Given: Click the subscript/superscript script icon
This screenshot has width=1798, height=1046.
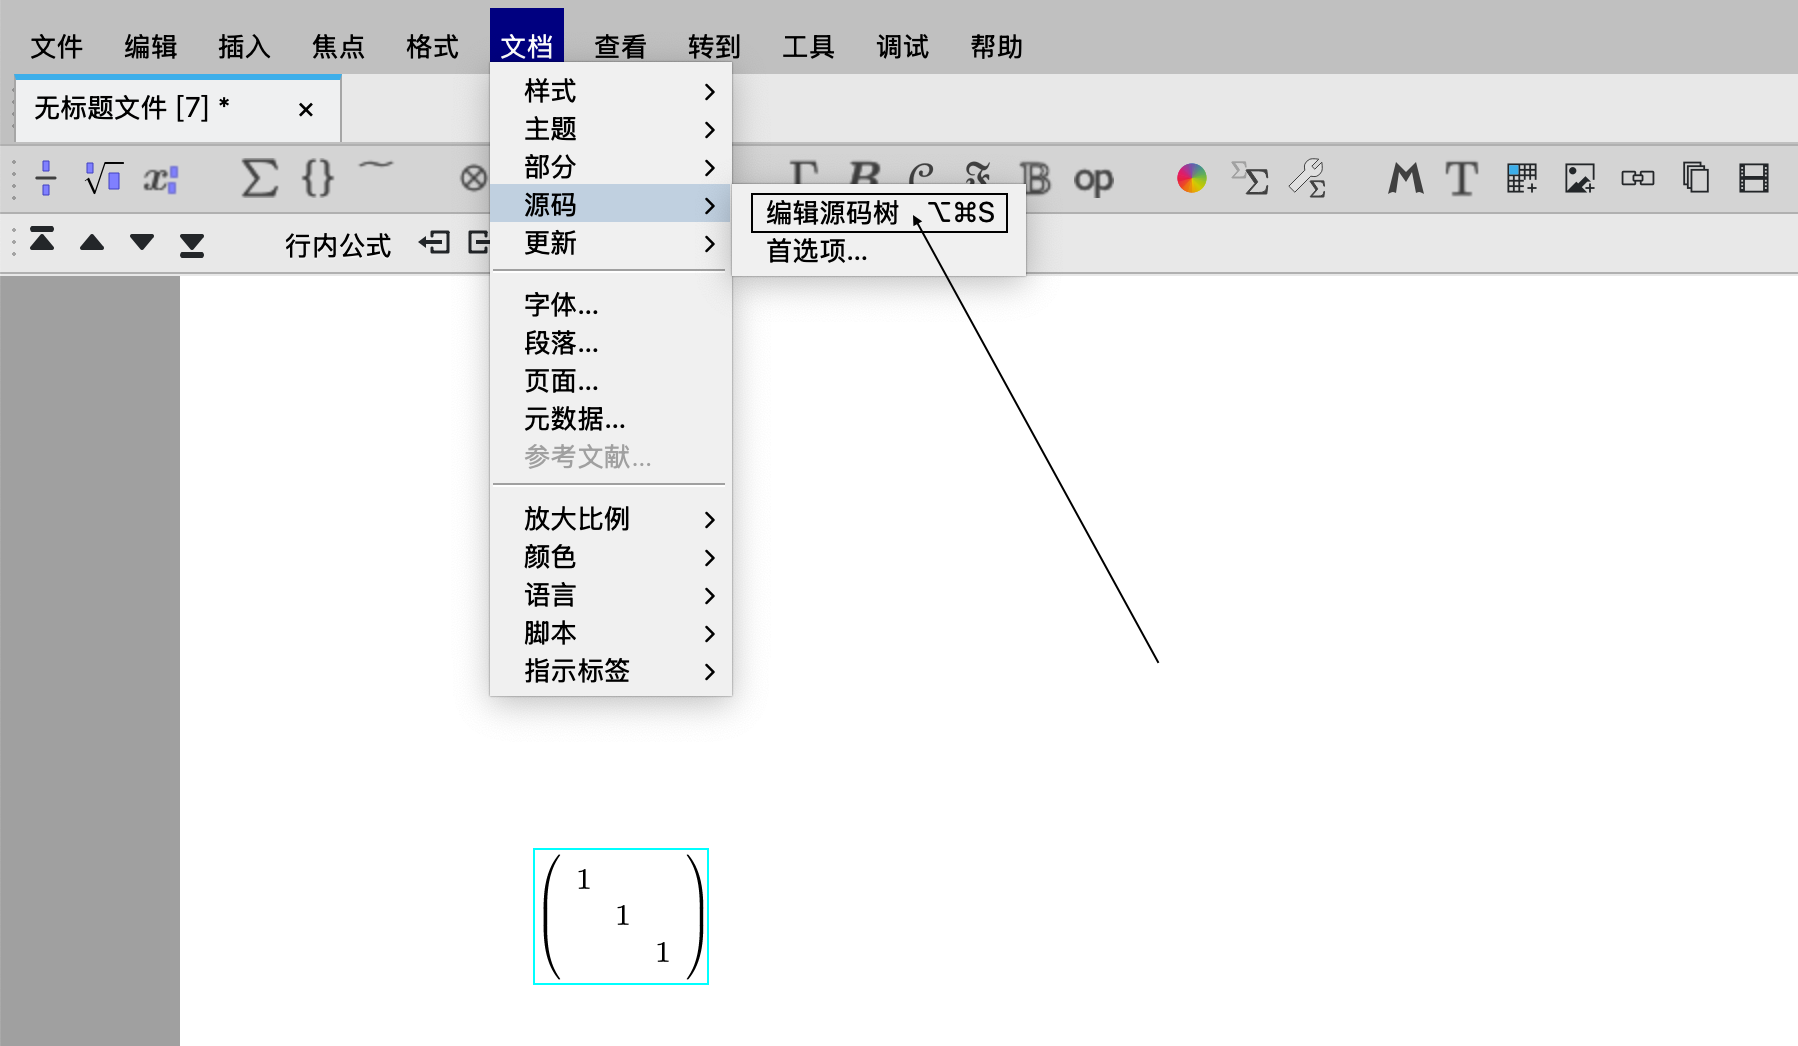Looking at the screenshot, I should tap(160, 179).
